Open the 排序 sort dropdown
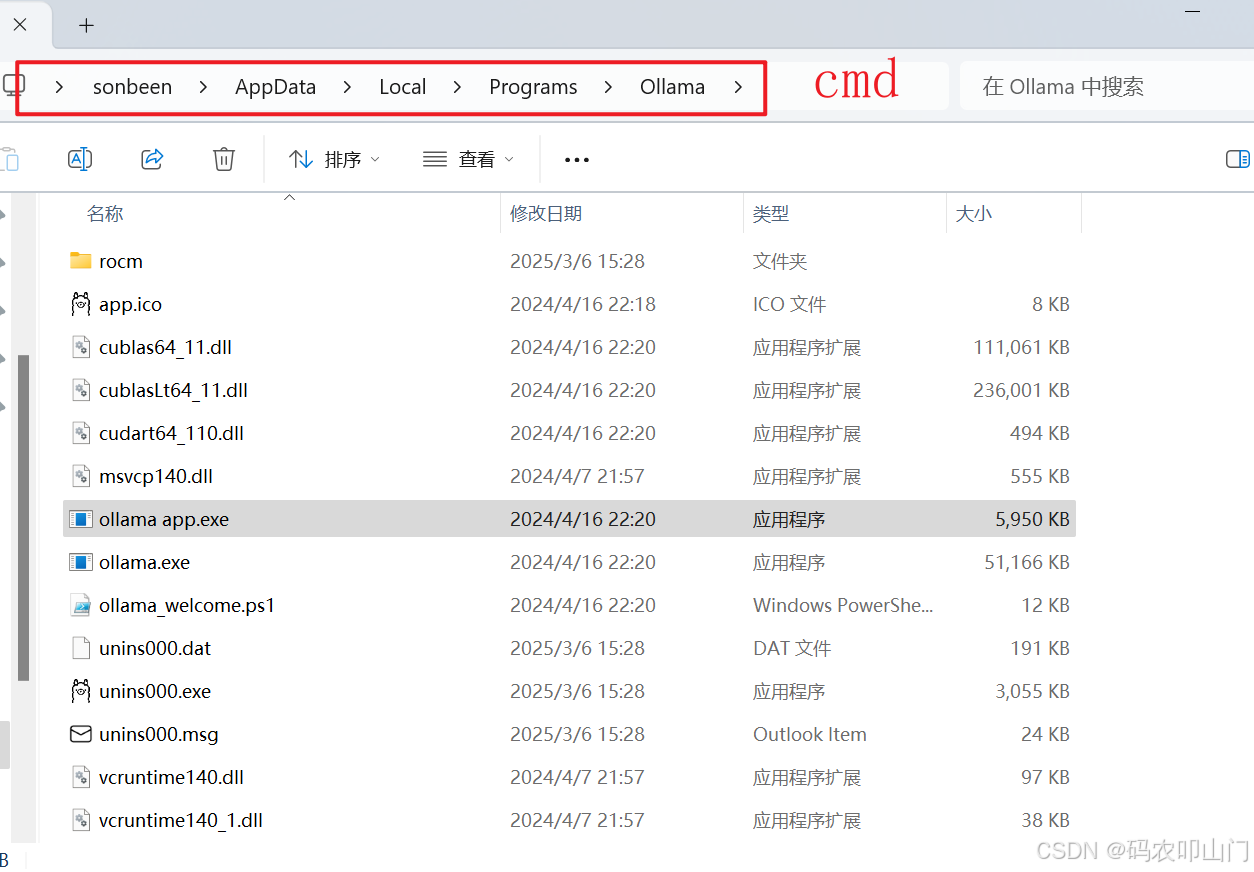 (335, 159)
